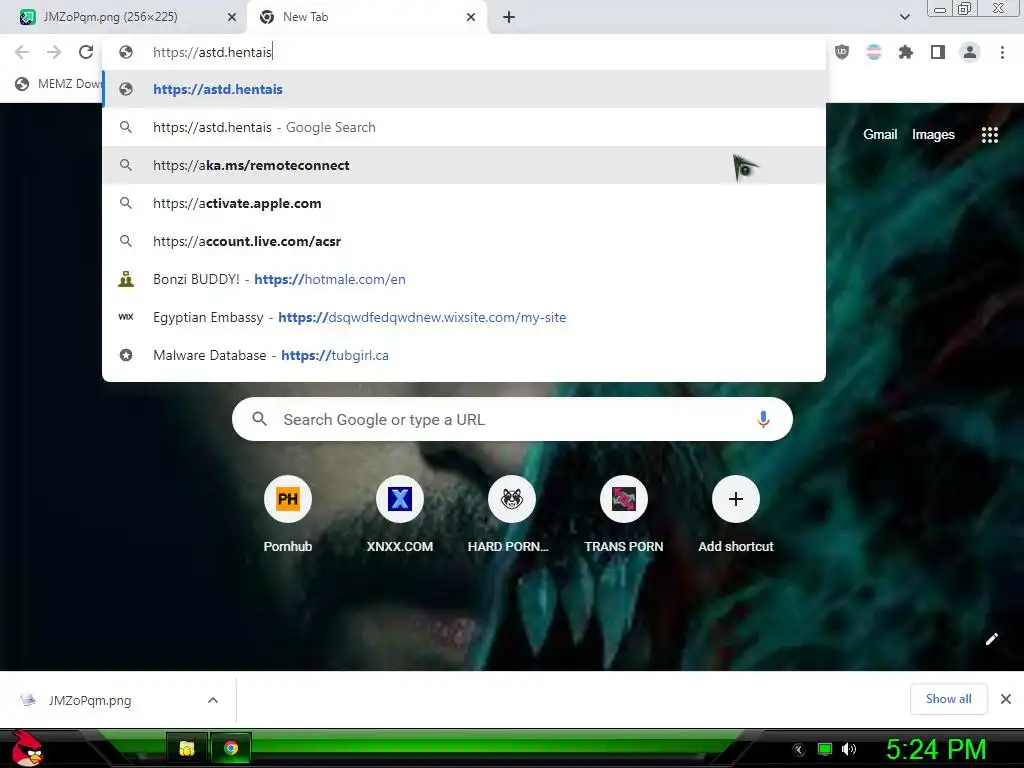Click the search icon in the Google search box

(259, 419)
